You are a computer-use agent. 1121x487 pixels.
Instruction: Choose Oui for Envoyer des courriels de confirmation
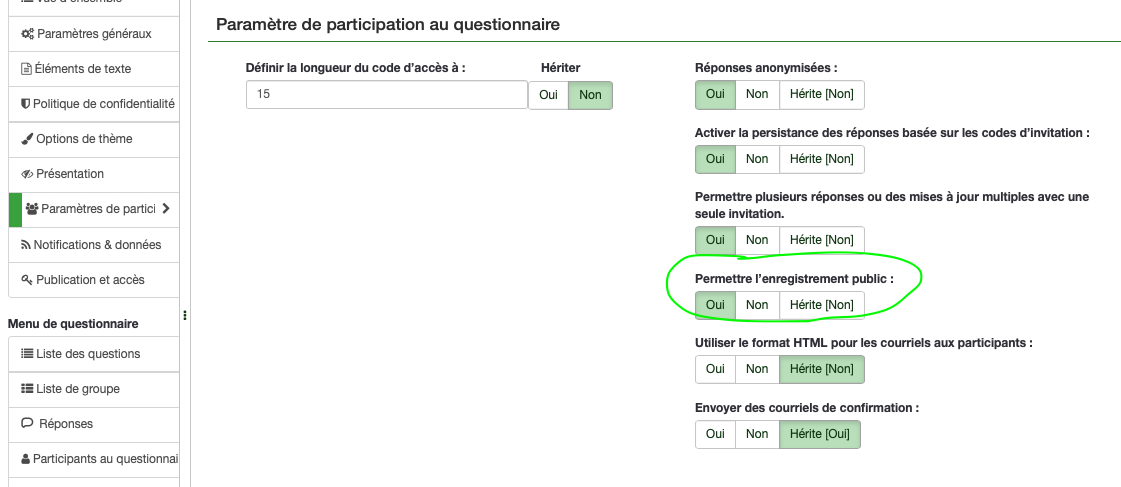pyautogui.click(x=715, y=434)
